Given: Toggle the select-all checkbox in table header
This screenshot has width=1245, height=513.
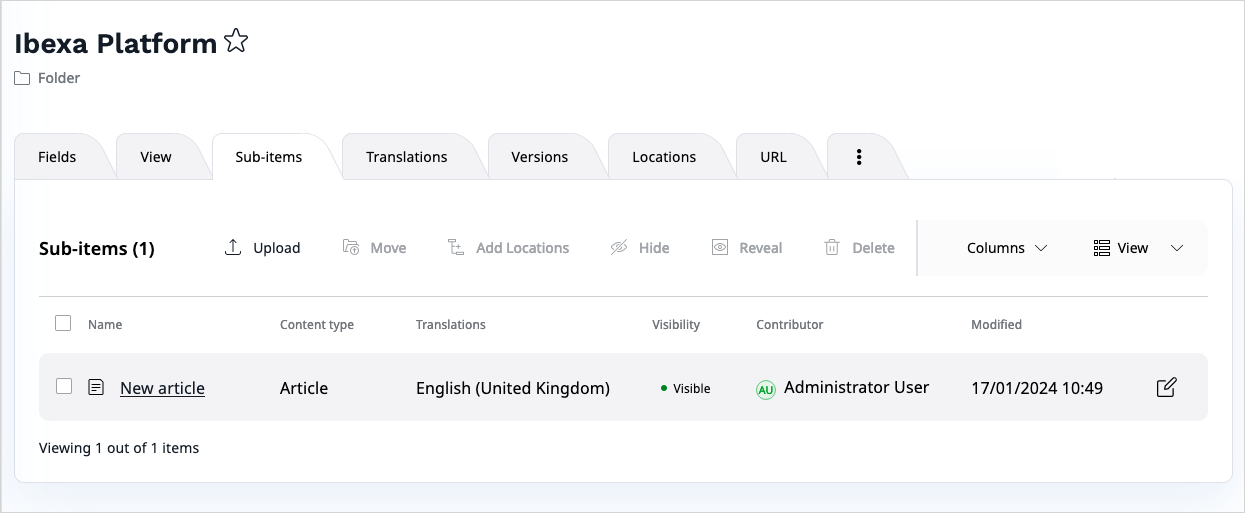Looking at the screenshot, I should tap(63, 323).
